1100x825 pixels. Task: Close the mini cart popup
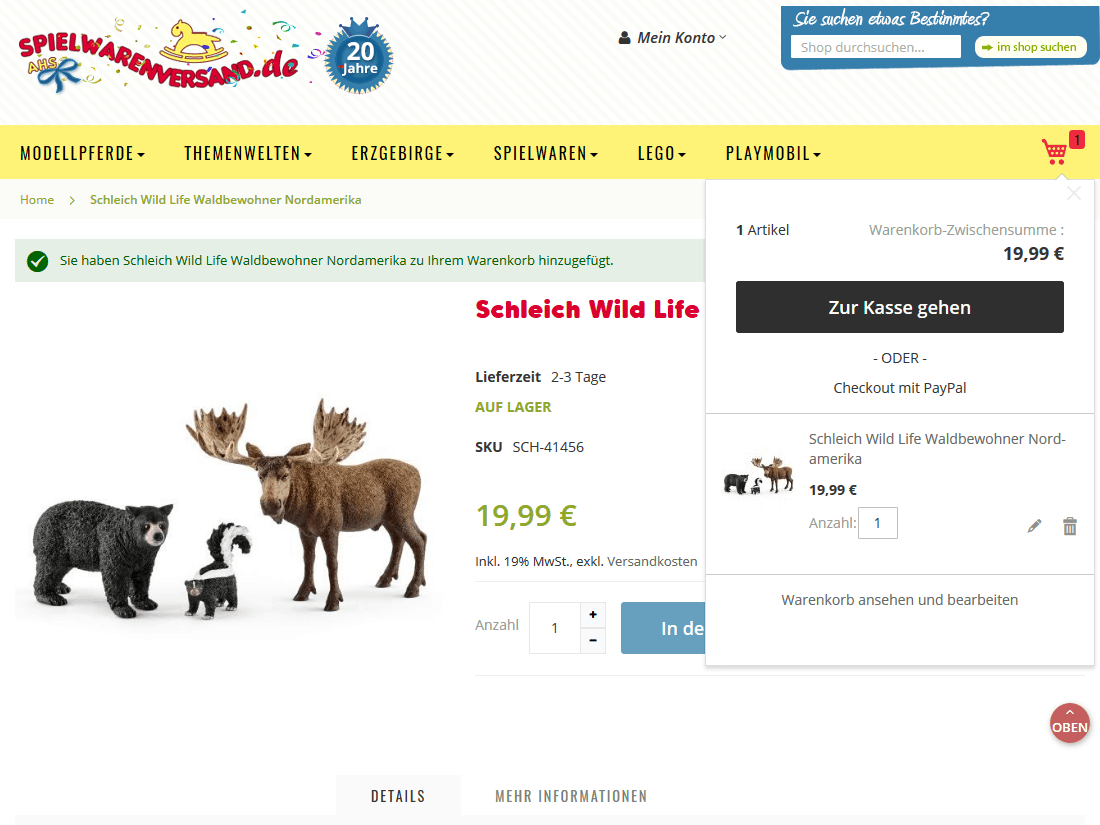coord(1073,194)
